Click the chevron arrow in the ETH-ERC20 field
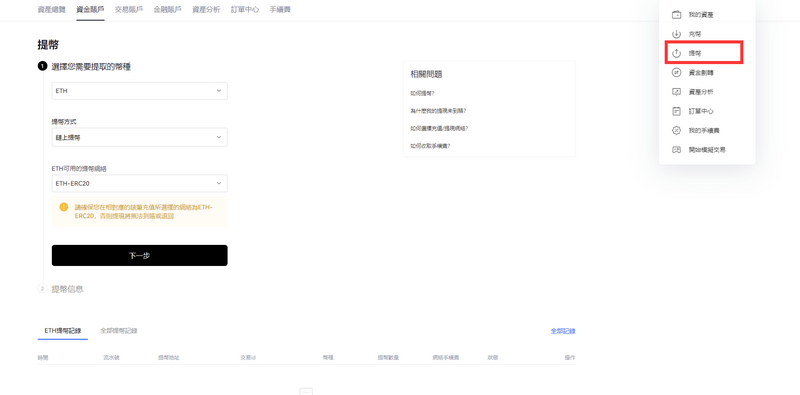800x395 pixels. click(x=219, y=183)
